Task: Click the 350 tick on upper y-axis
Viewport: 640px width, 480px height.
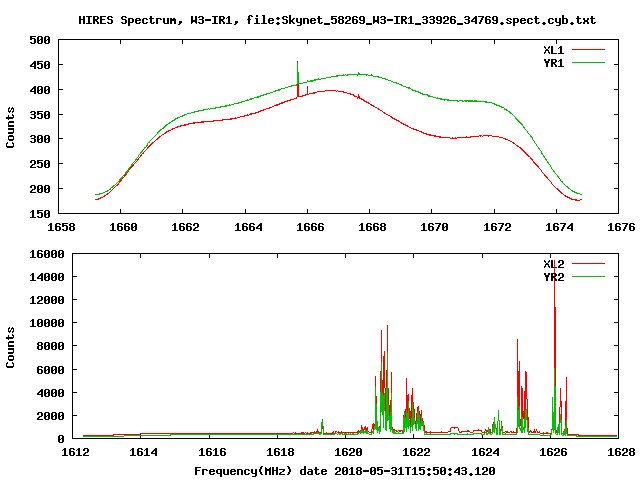Action: 40,115
